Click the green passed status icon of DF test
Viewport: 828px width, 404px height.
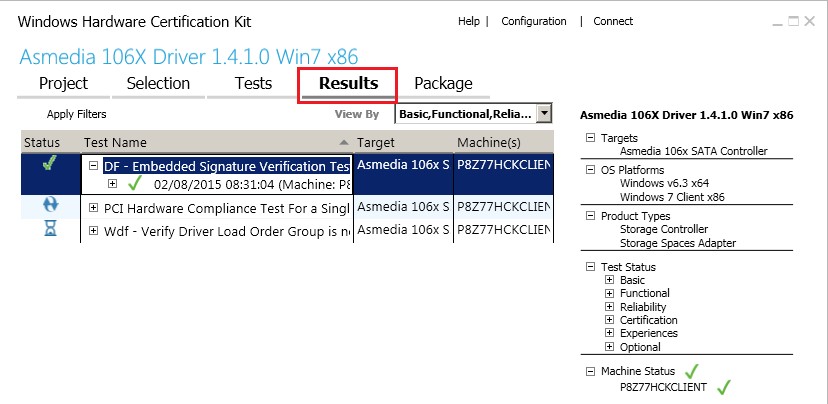[50, 165]
